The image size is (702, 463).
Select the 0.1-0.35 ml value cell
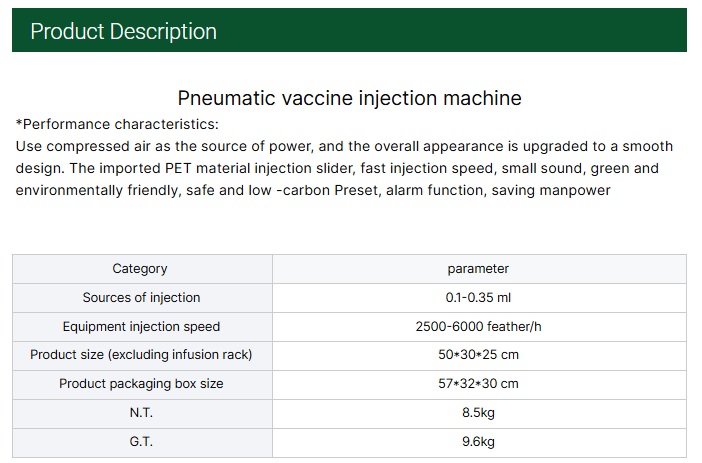coord(478,297)
